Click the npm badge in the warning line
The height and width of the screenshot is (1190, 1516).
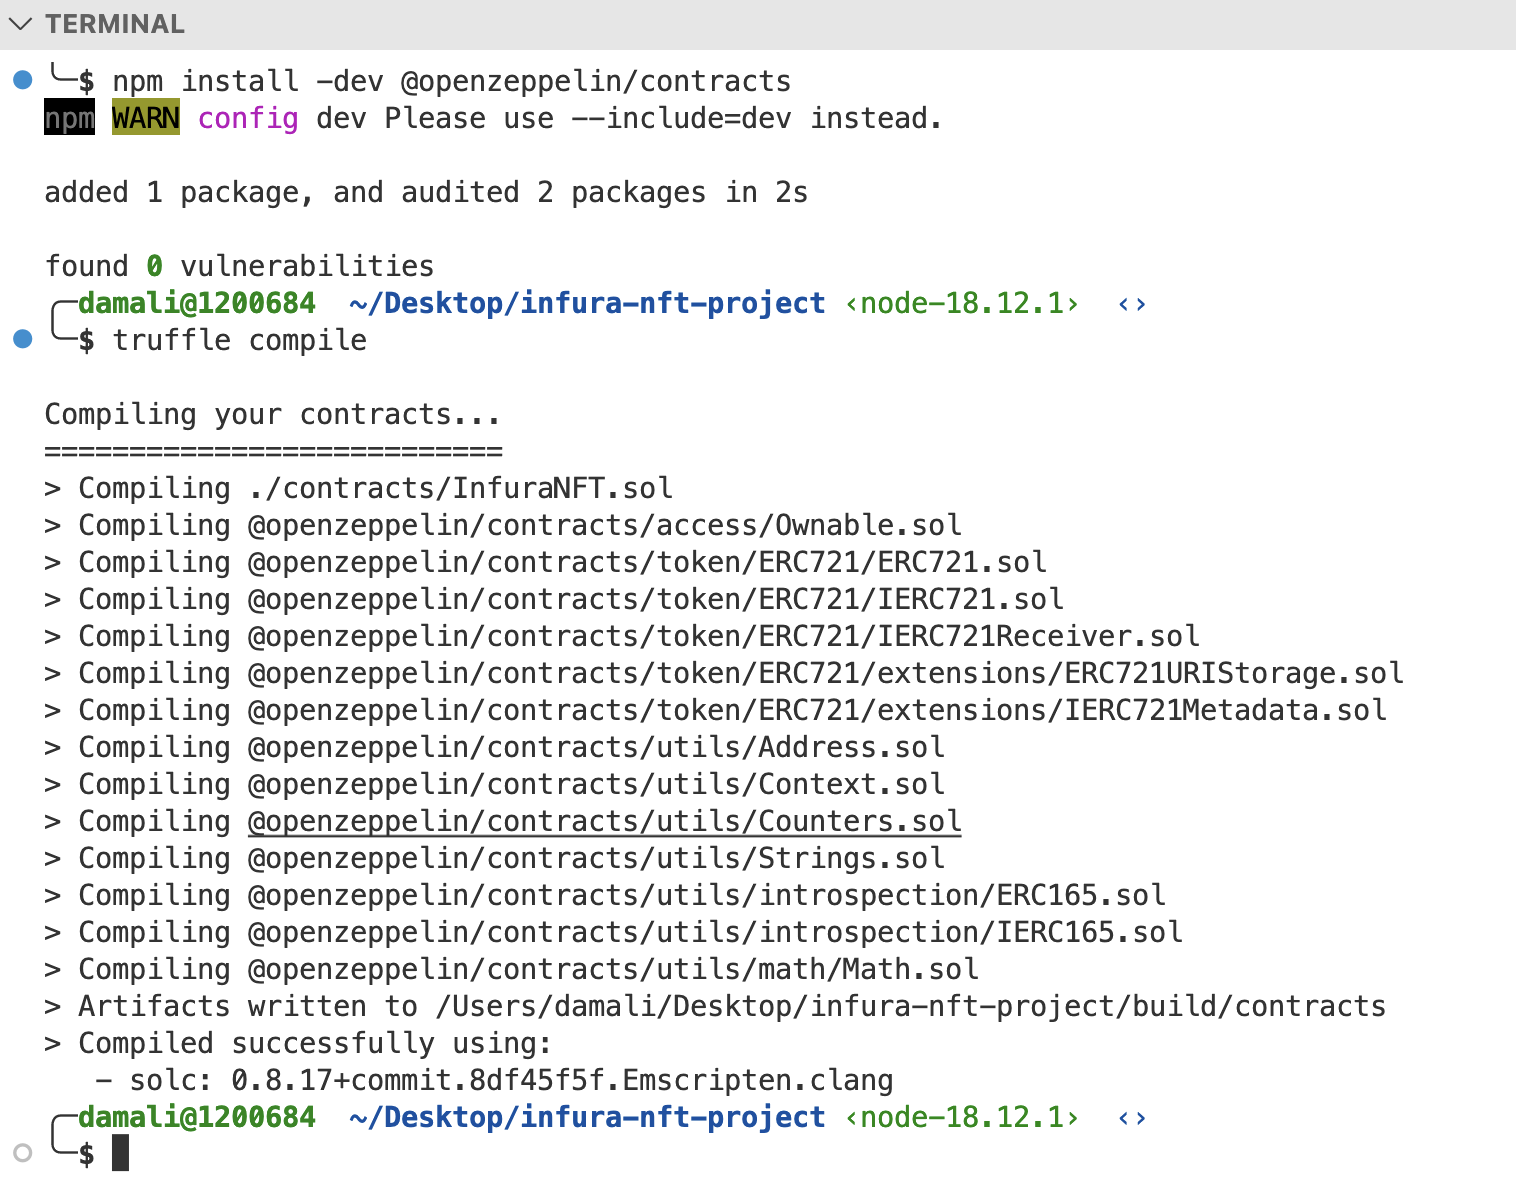[x=68, y=118]
